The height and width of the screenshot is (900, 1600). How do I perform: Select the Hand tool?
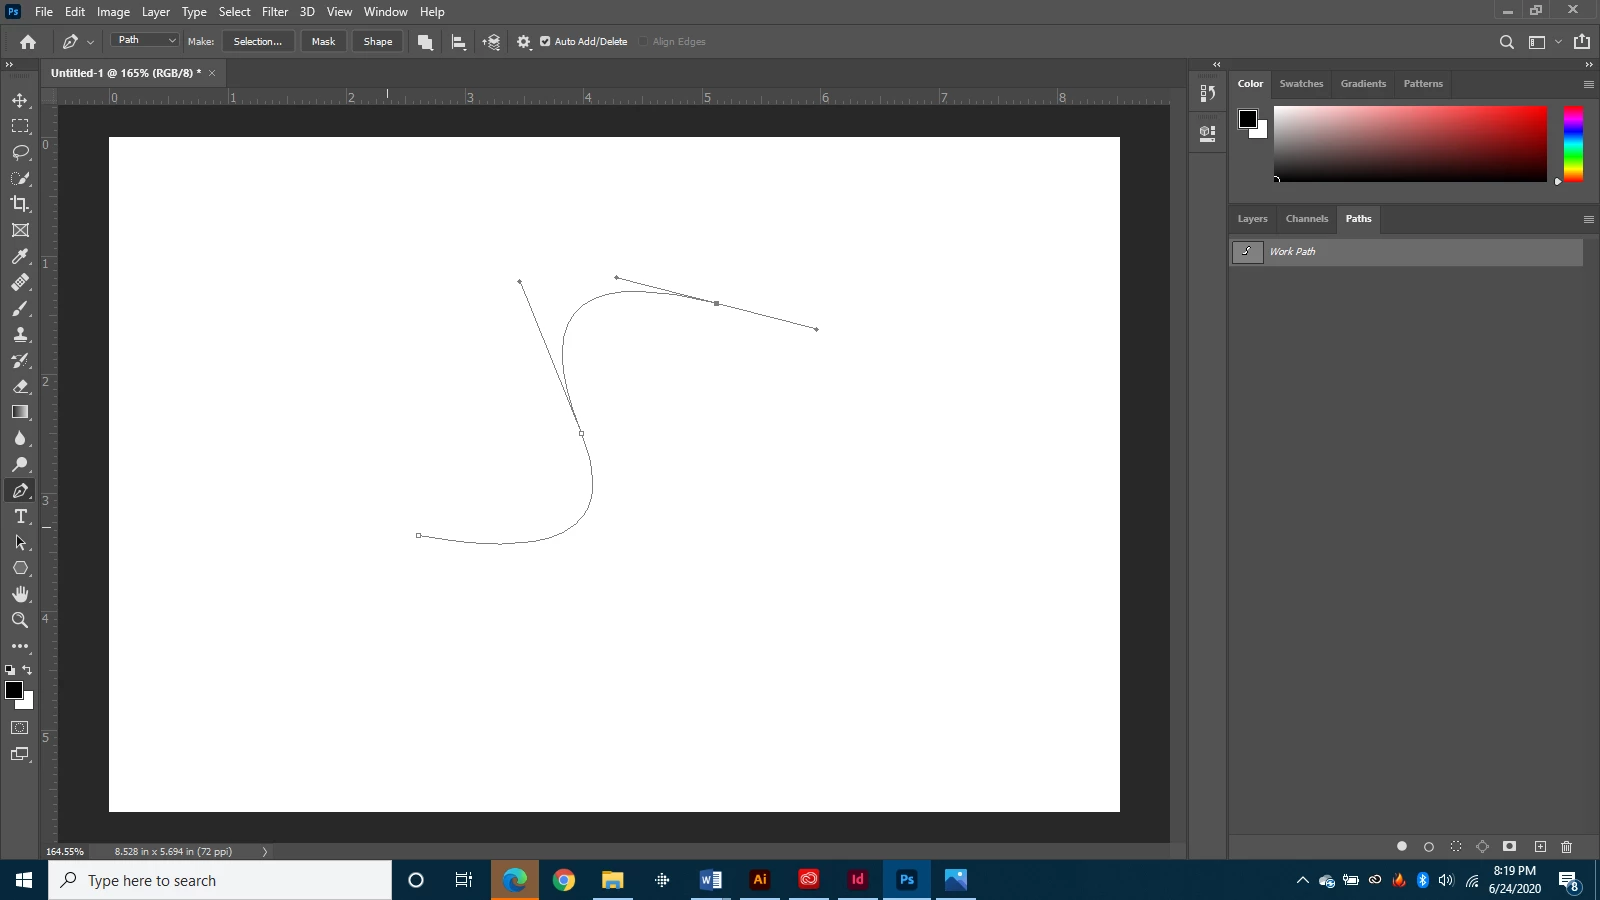click(x=20, y=594)
